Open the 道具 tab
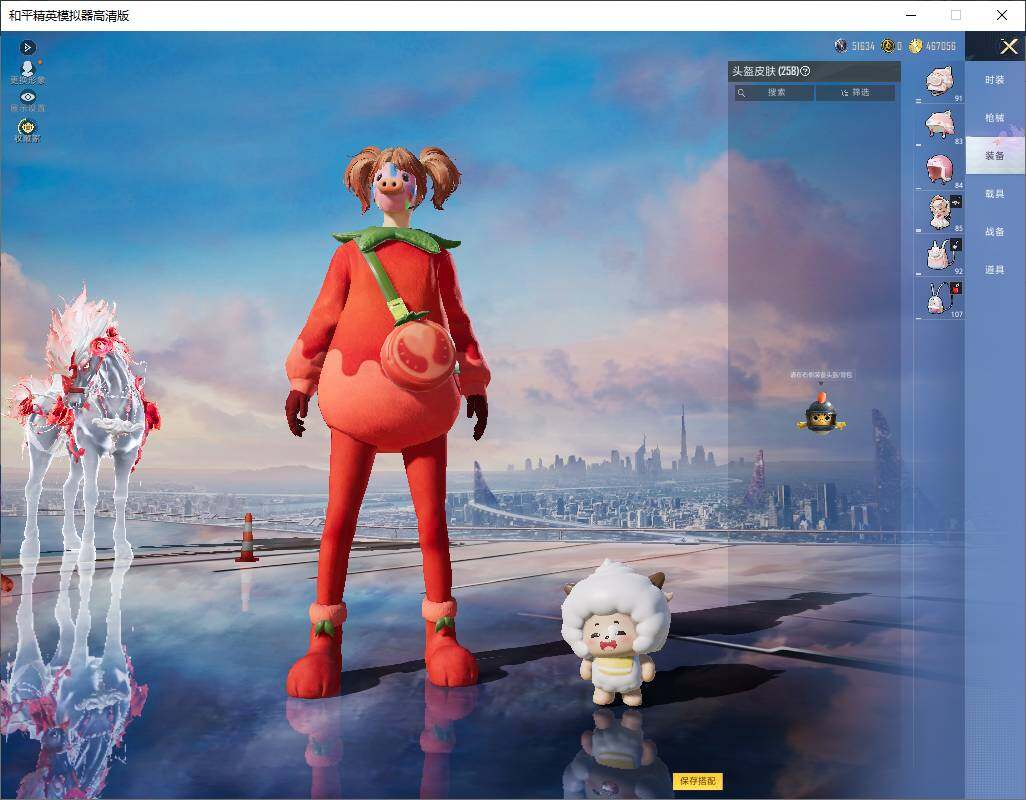This screenshot has width=1026, height=800. point(995,270)
